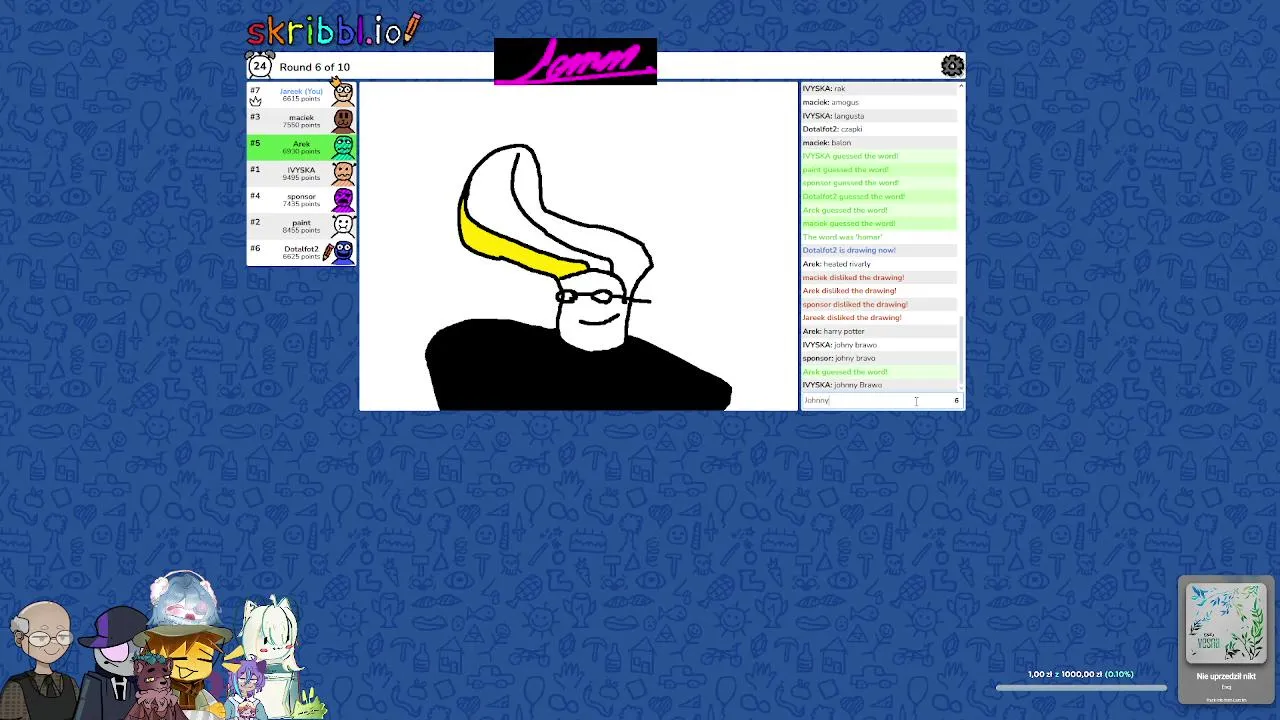Click '9495 points' under IVYSKA
This screenshot has height=720, width=1280.
[301, 177]
